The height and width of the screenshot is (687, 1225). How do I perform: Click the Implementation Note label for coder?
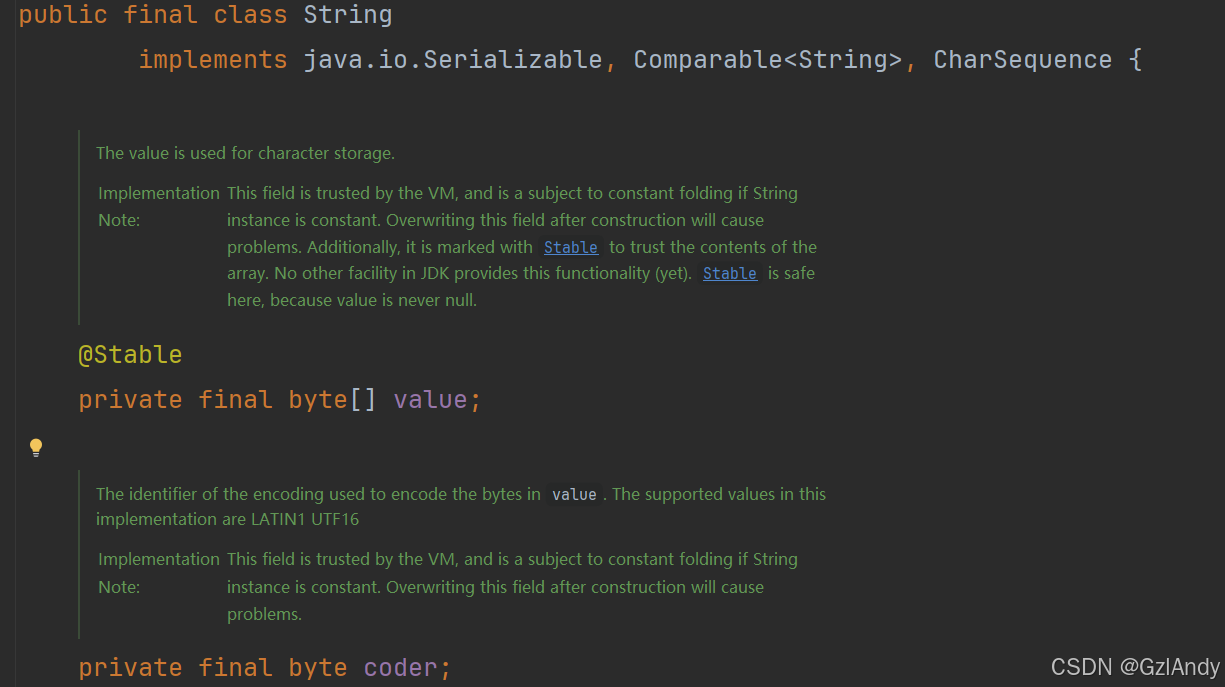point(159,572)
